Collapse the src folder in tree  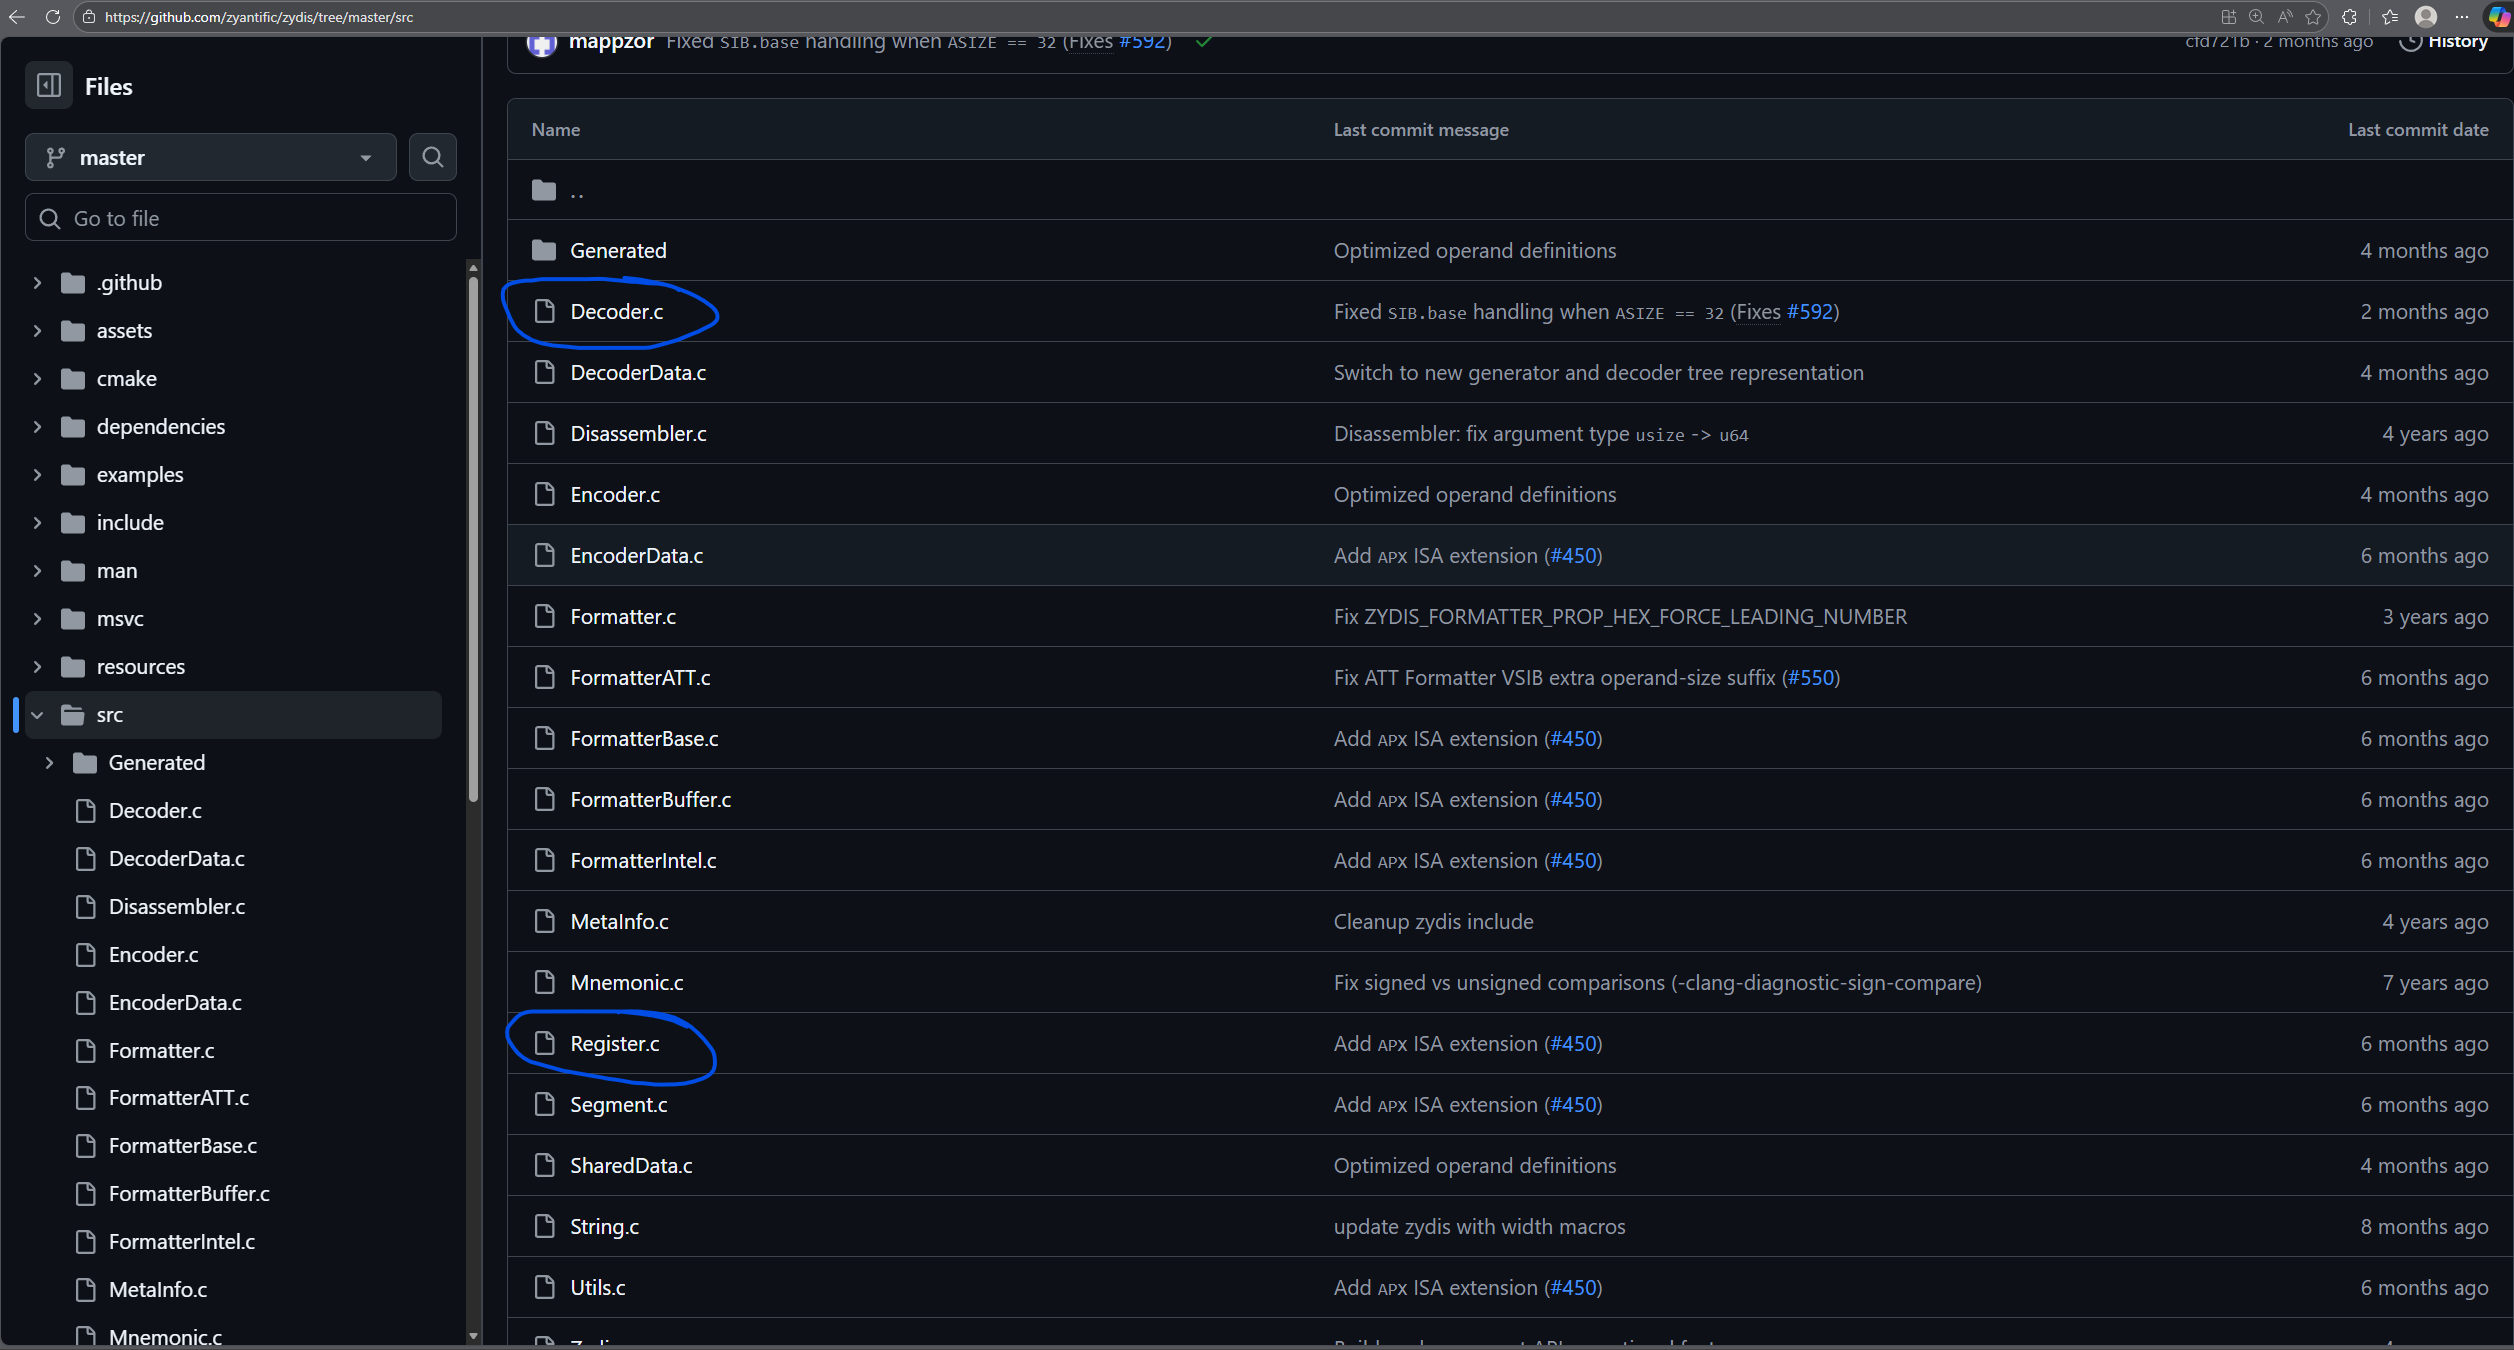coord(38,715)
